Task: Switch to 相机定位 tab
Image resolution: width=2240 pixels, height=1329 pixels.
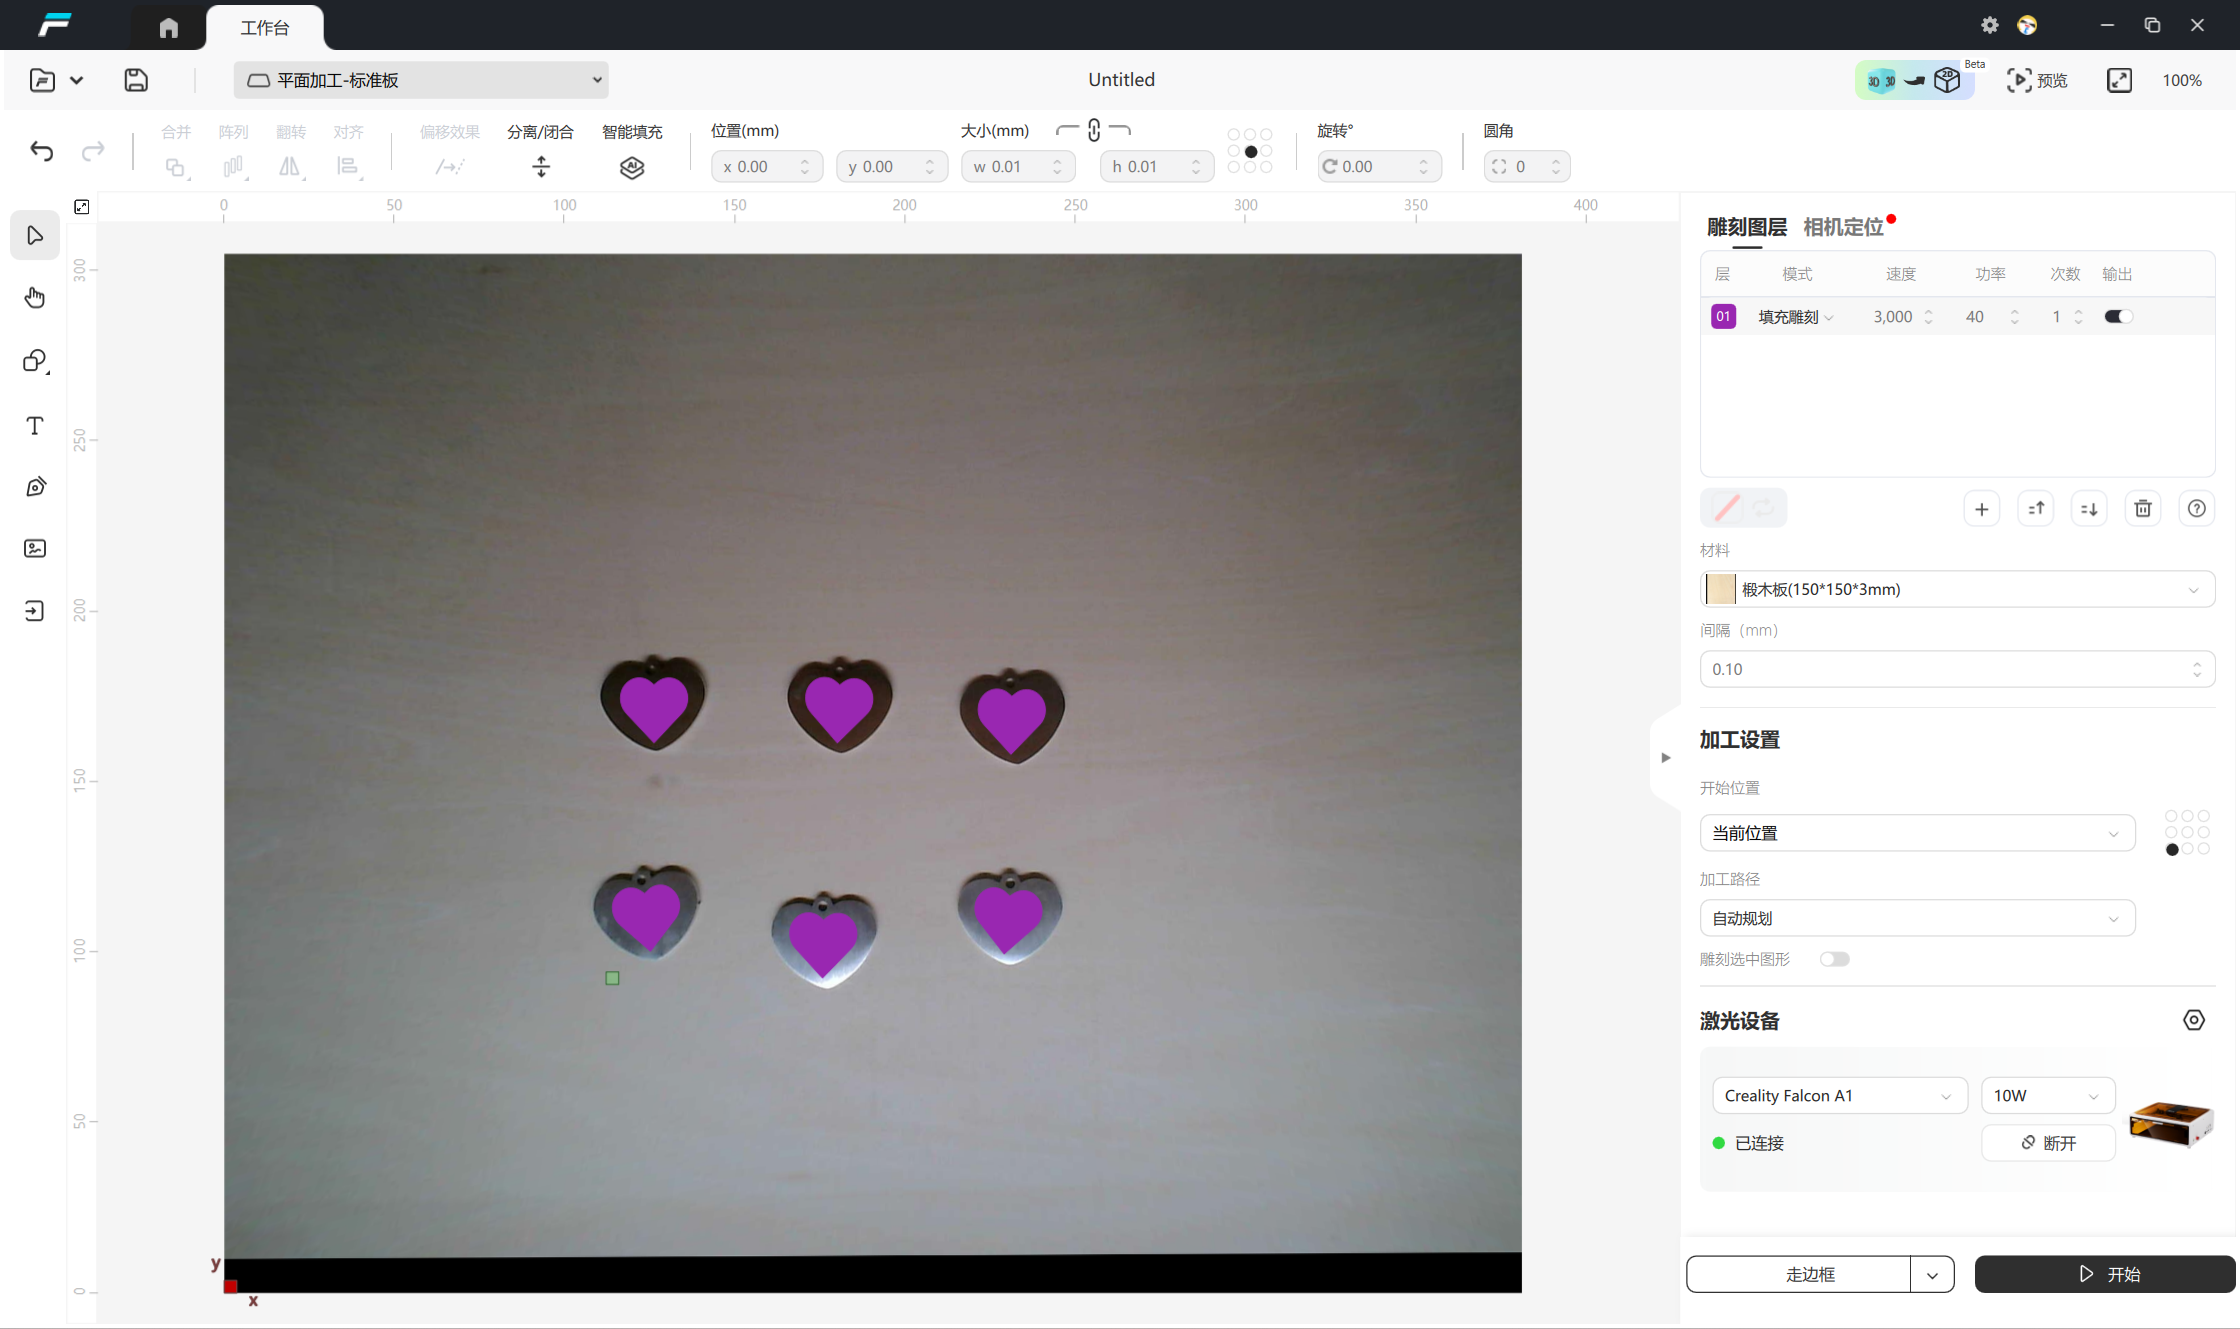Action: point(1843,227)
